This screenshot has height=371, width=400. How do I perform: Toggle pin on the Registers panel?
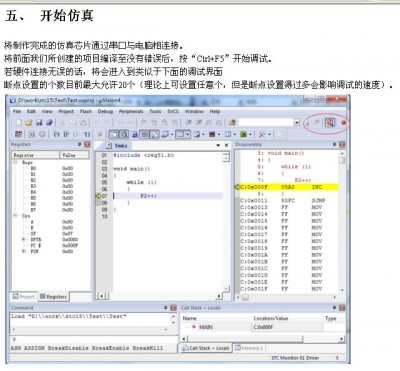(80, 144)
